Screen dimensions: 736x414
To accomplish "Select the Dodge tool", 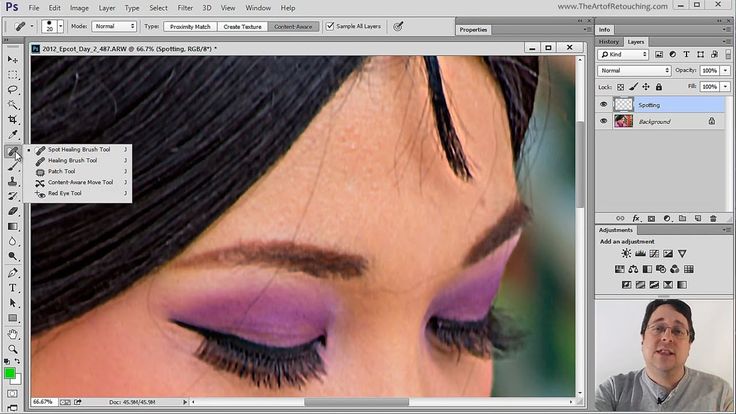I will (x=13, y=256).
